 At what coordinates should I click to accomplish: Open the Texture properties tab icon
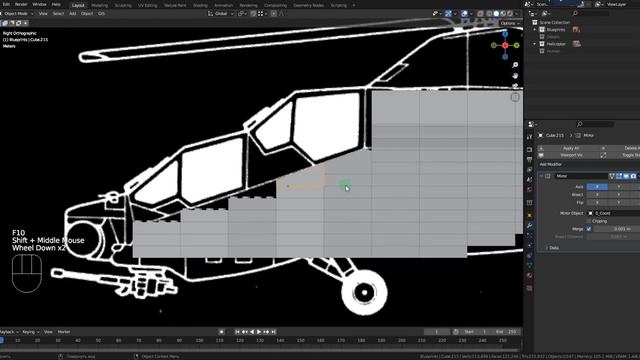(x=529, y=288)
